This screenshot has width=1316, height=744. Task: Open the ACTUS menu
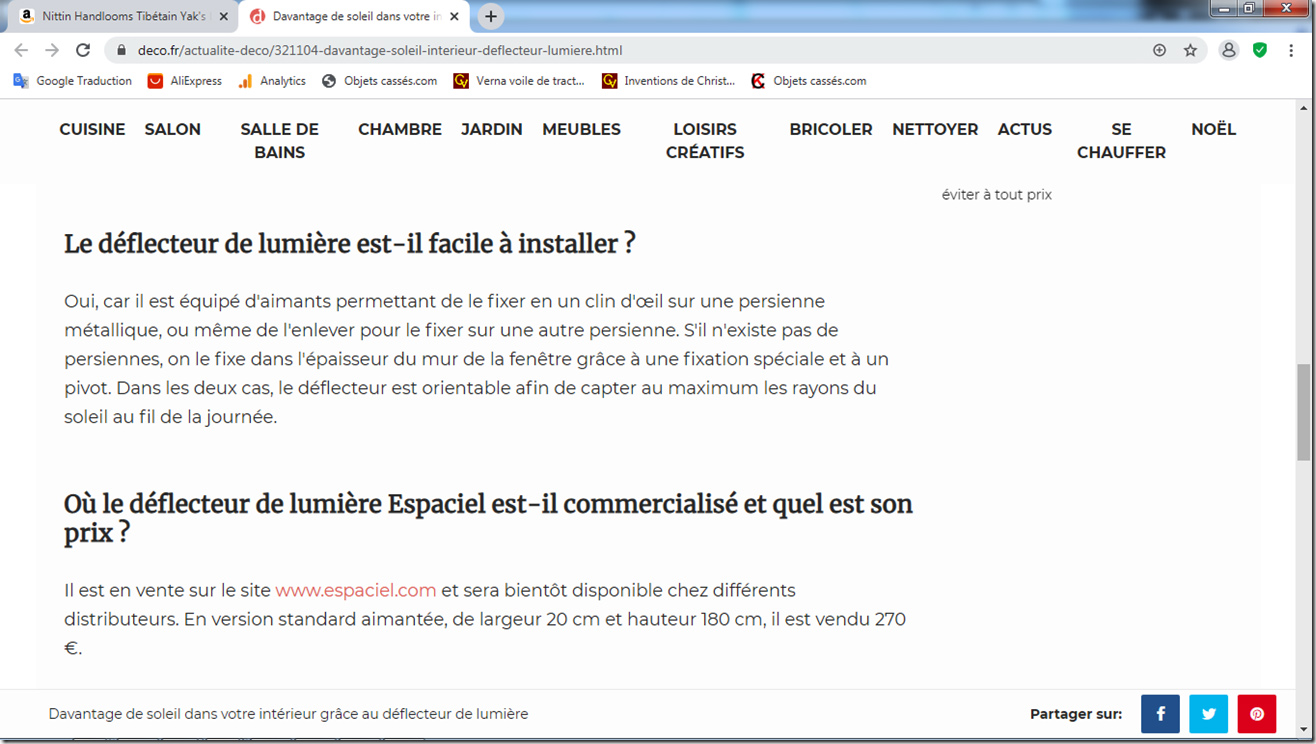tap(1025, 129)
